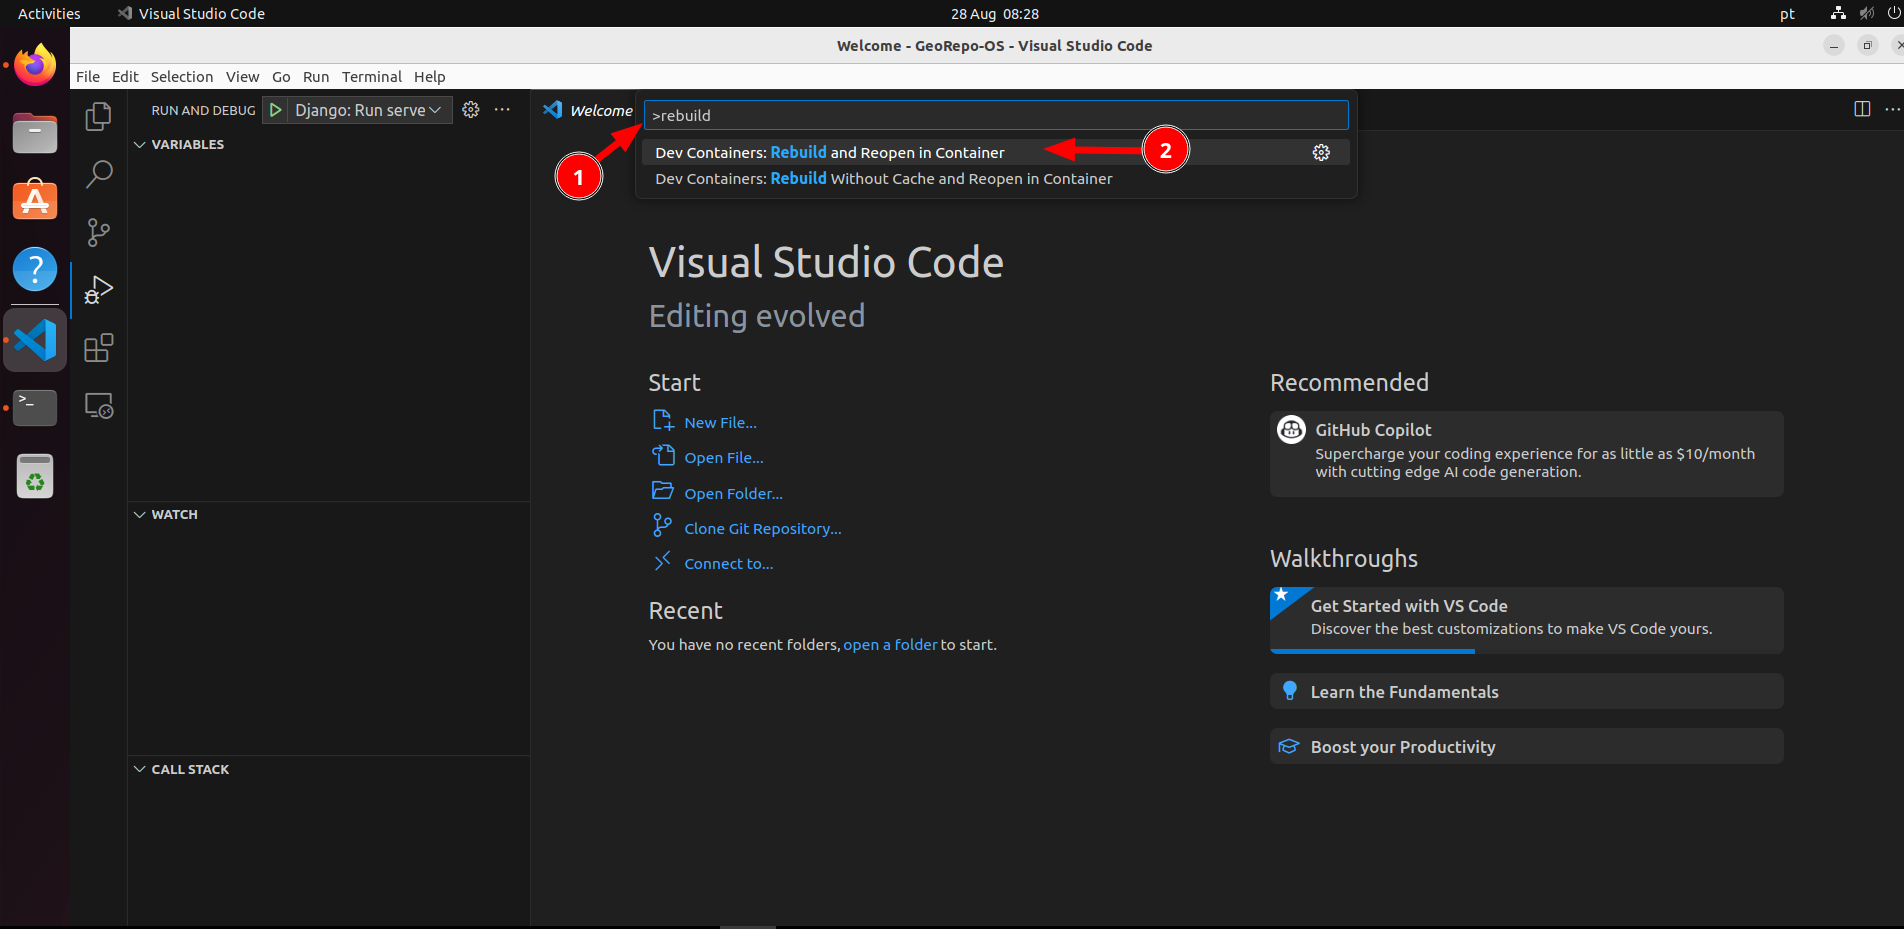Click Visual Studio Code dock icon
Screen dimensions: 1904x929
35,340
